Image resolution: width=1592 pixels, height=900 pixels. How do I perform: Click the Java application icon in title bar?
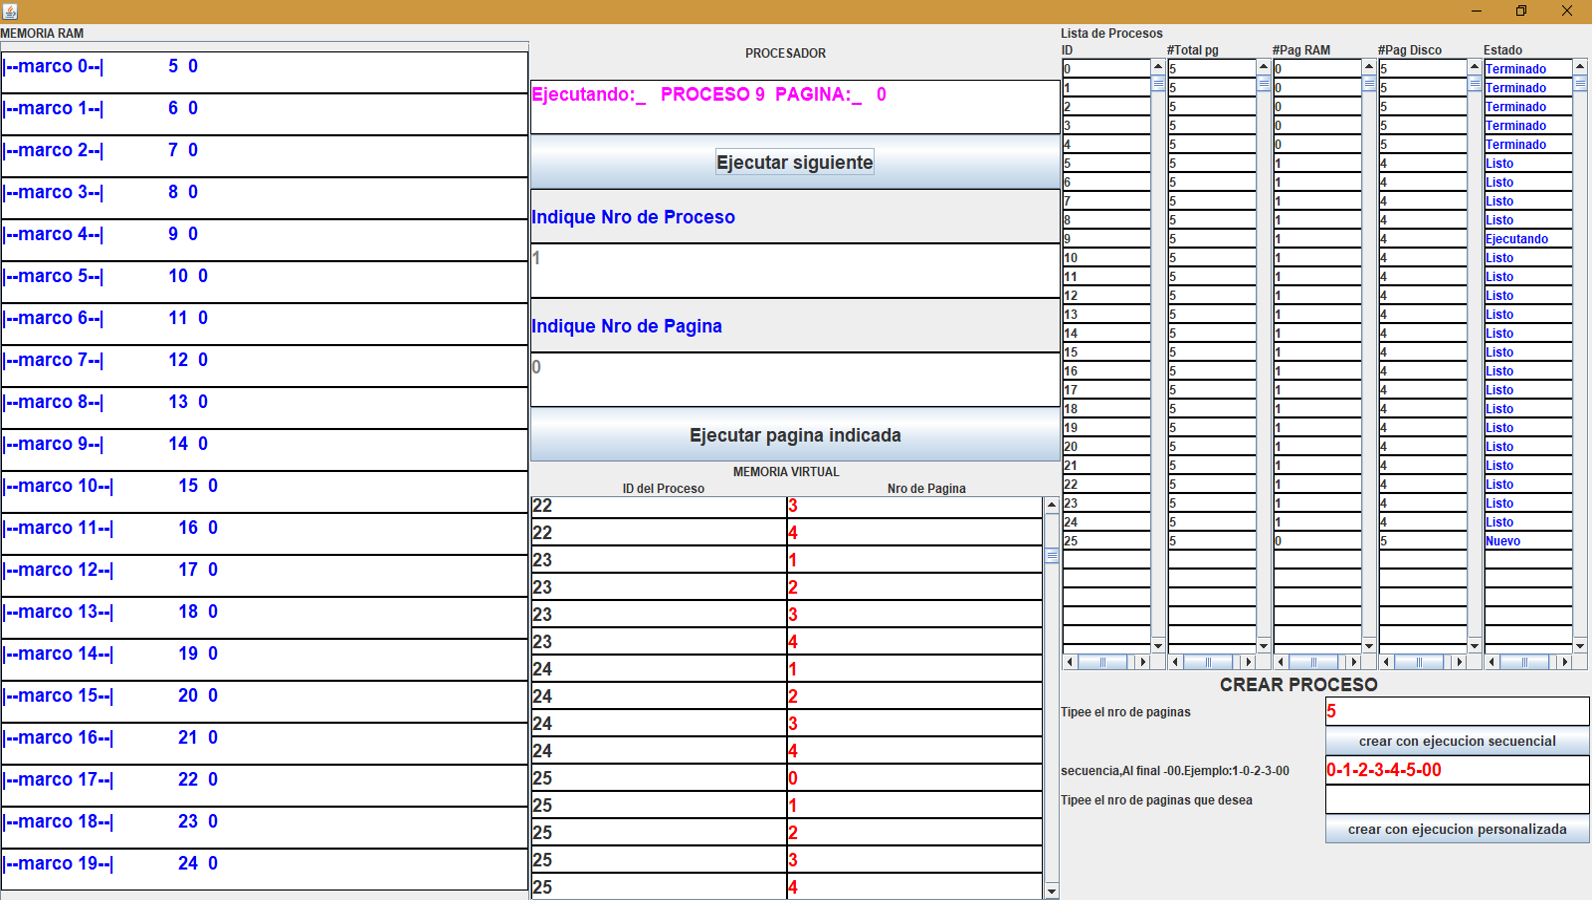point(10,11)
